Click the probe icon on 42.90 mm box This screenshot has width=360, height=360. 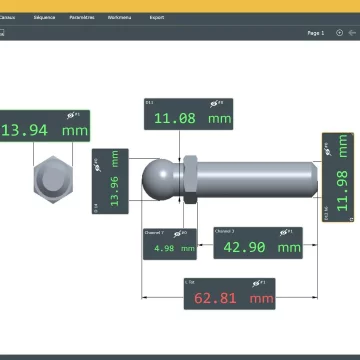pyautogui.click(x=284, y=232)
